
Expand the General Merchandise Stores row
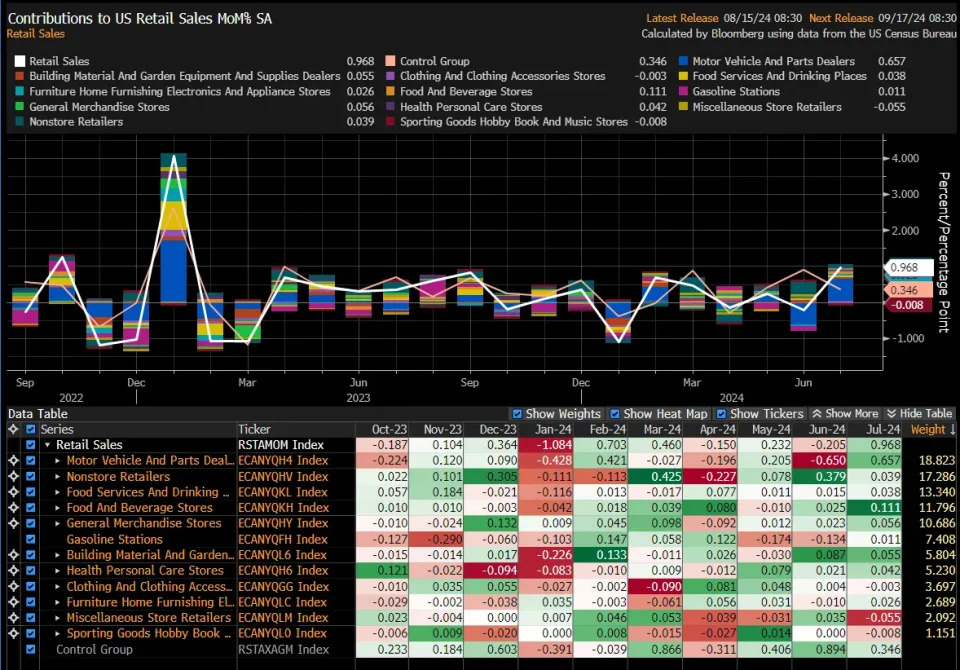58,523
